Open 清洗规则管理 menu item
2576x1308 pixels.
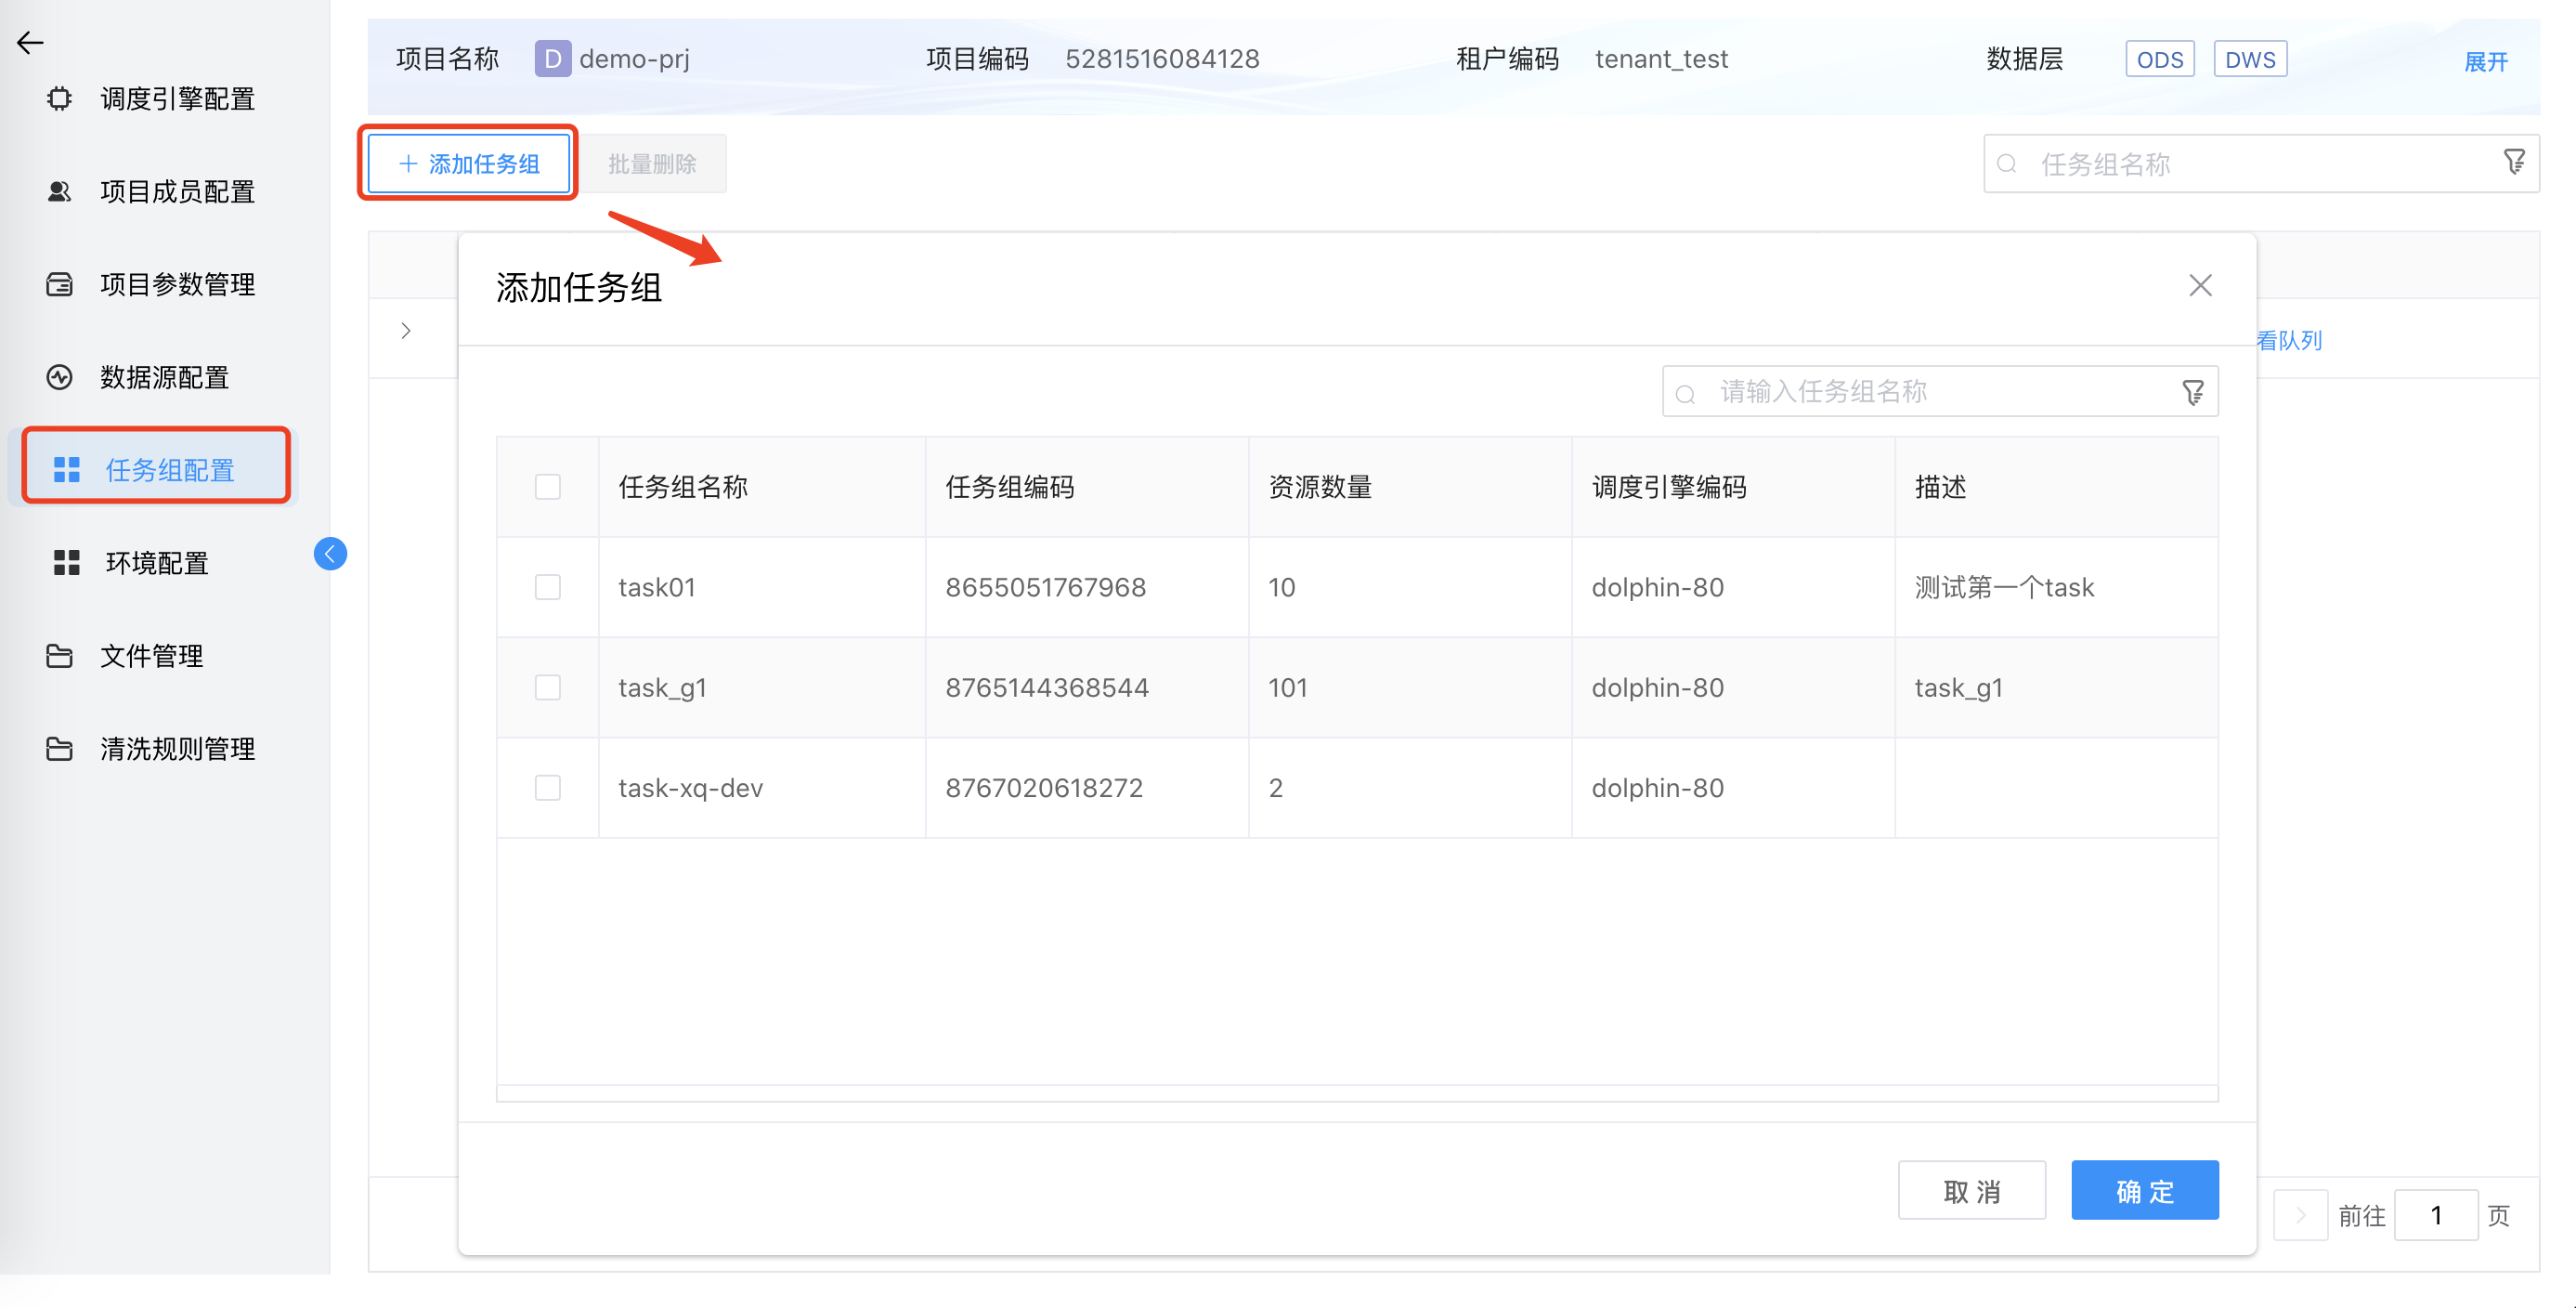pyautogui.click(x=177, y=749)
